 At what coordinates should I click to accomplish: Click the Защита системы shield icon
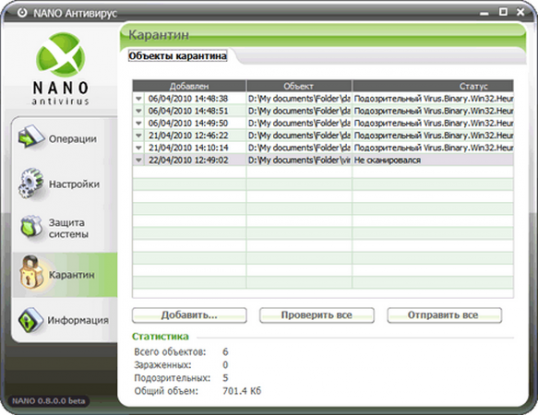(31, 227)
